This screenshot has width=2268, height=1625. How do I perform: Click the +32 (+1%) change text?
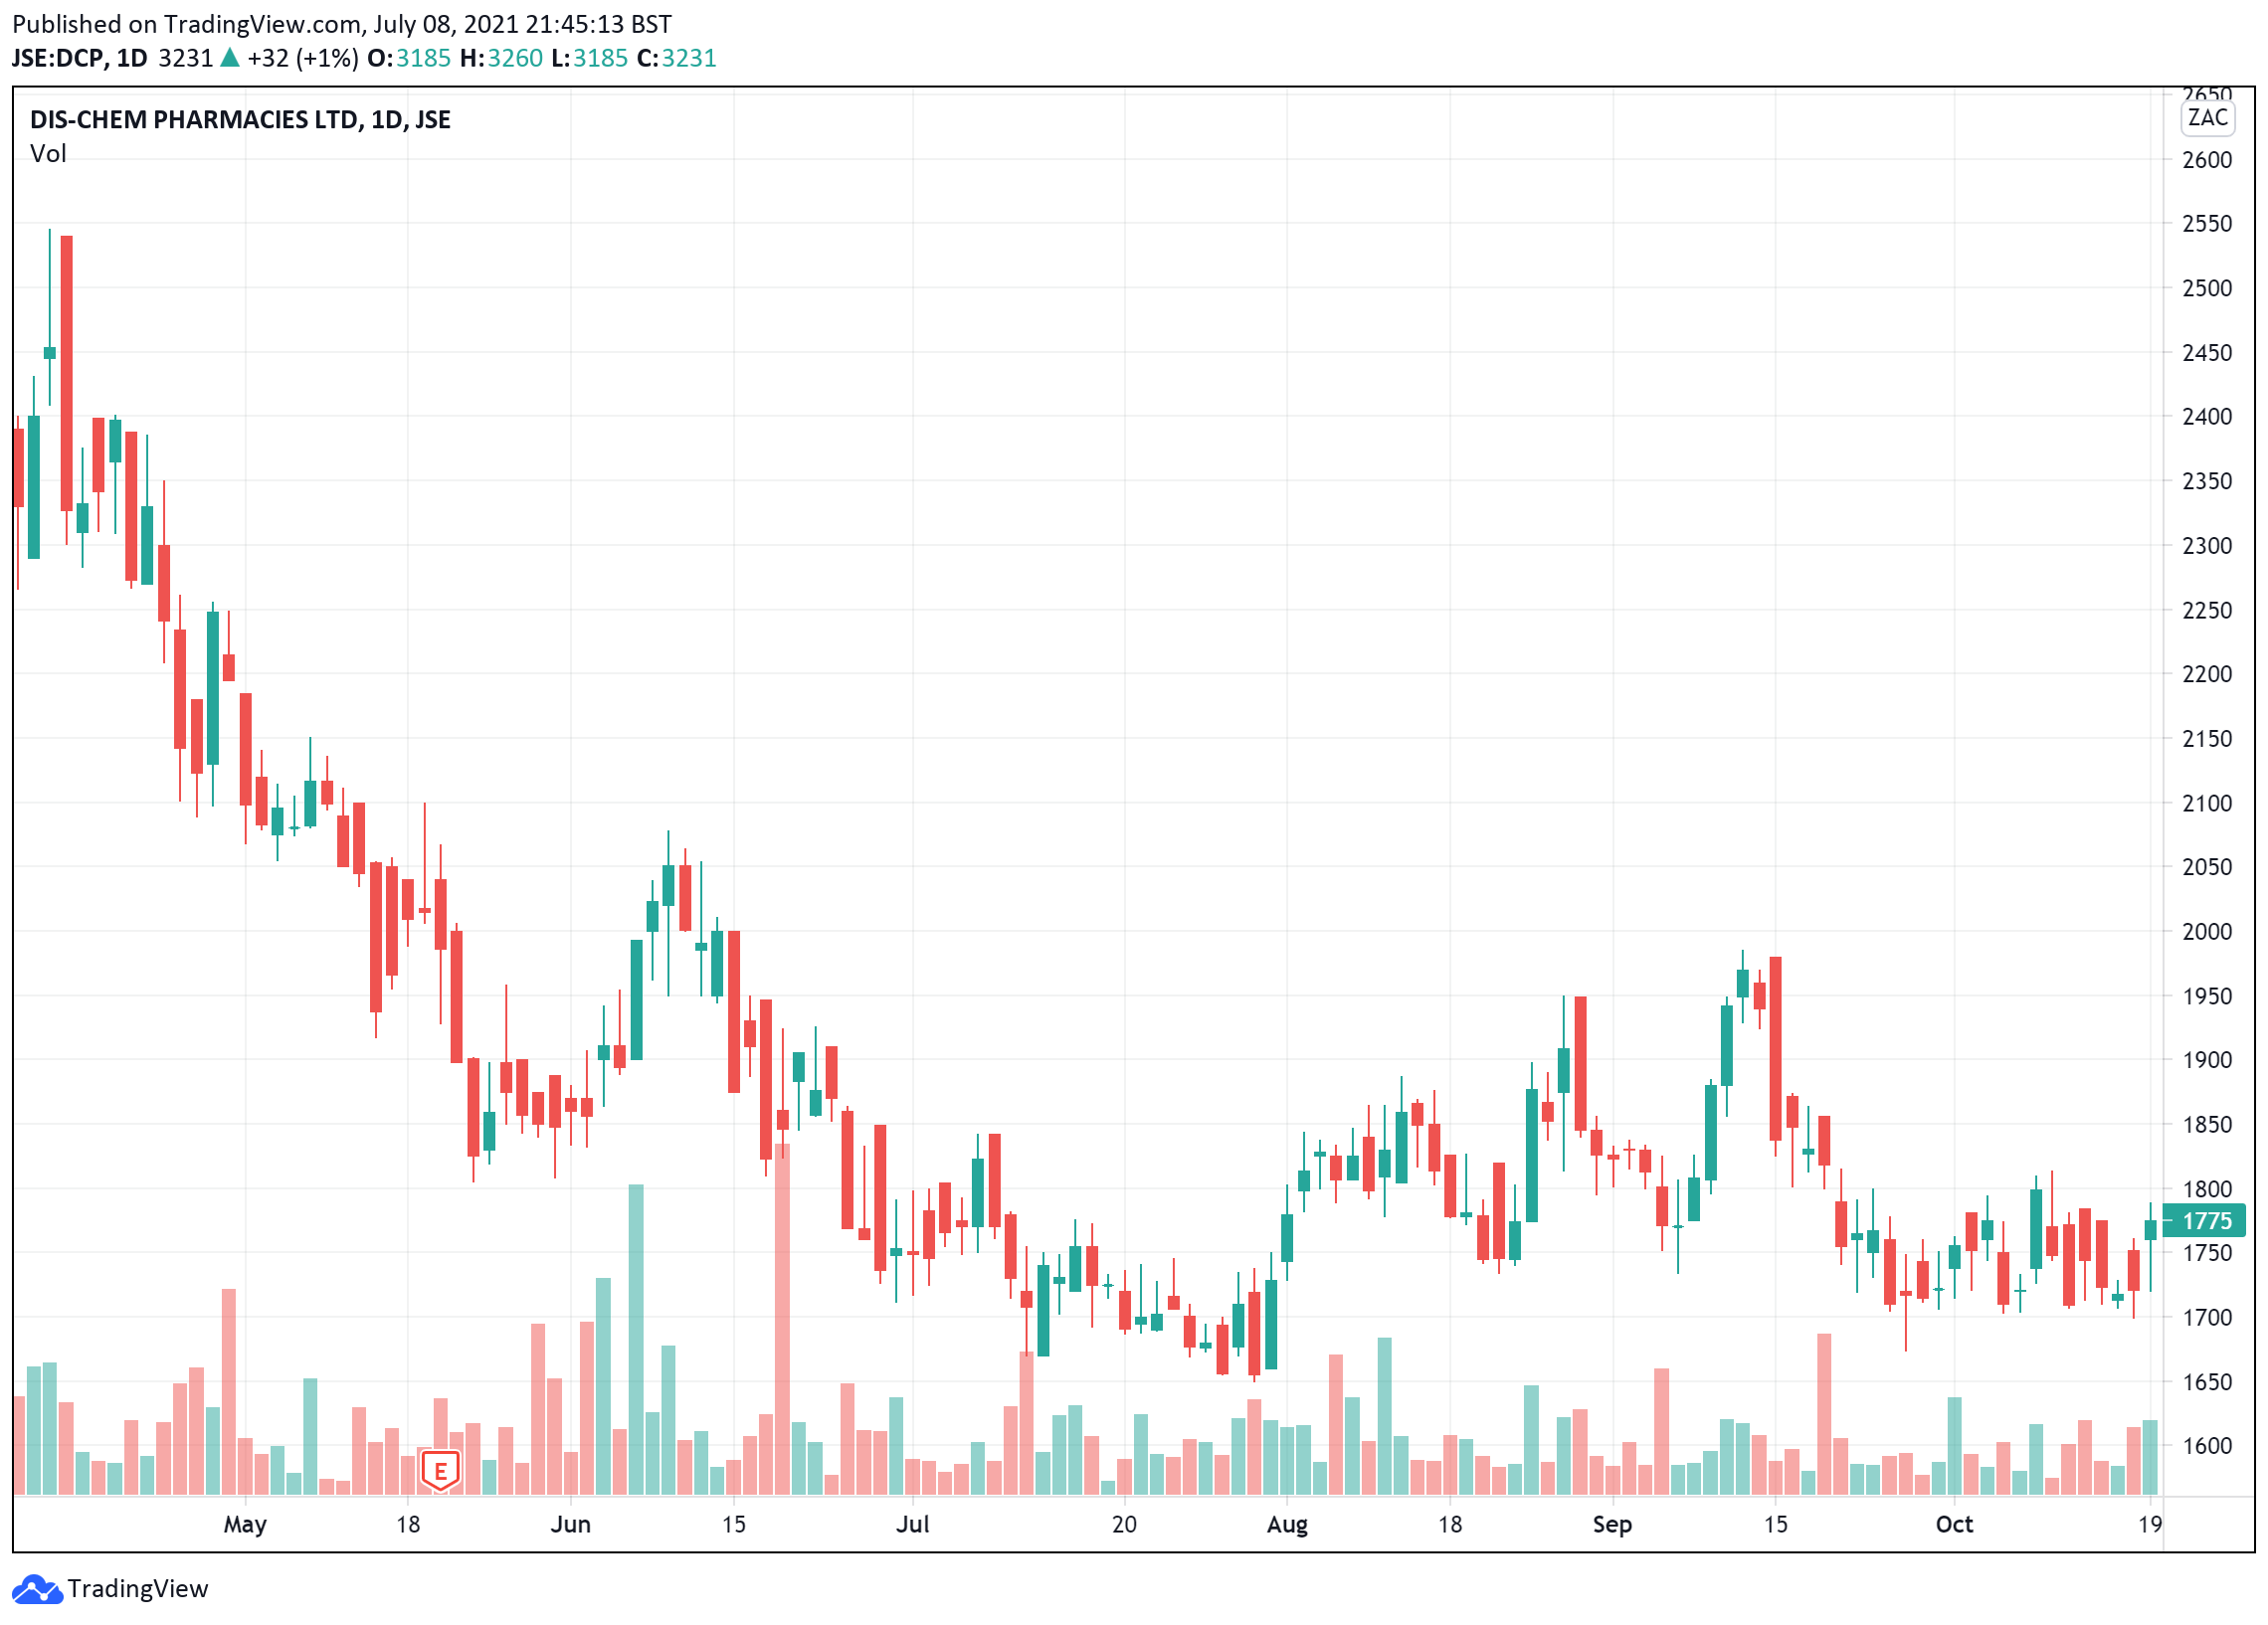[x=303, y=58]
